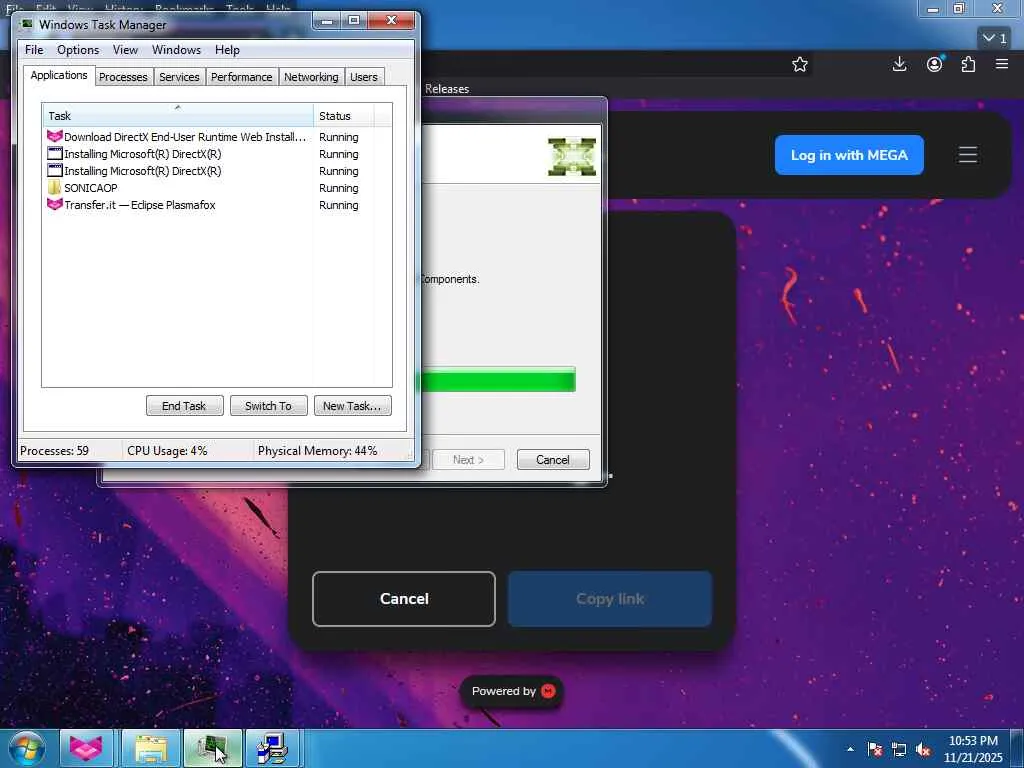Sort the list by the Task column header
1024x768 pixels.
[178, 116]
